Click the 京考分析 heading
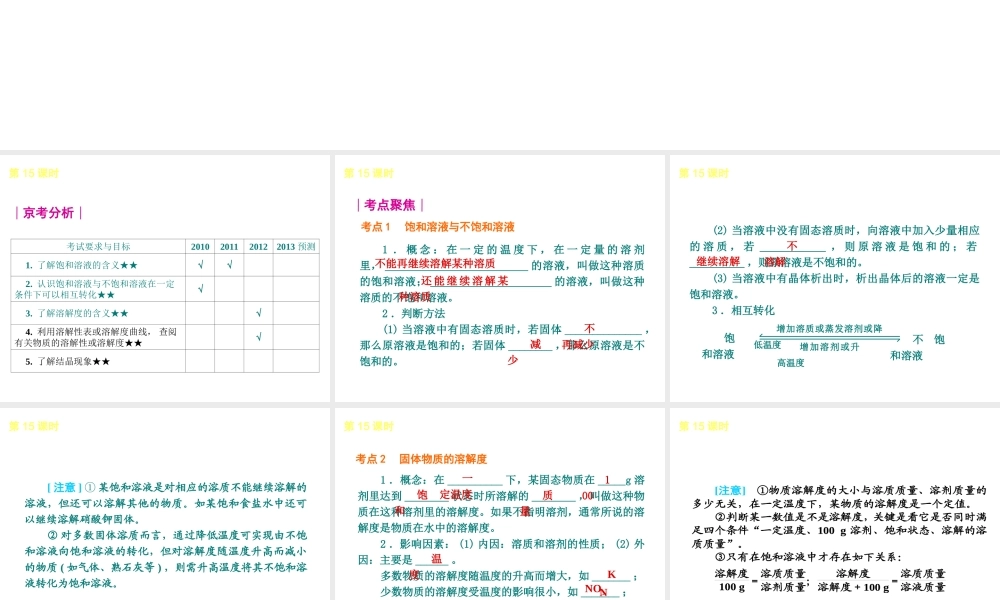The width and height of the screenshot is (1000, 600). [48, 212]
